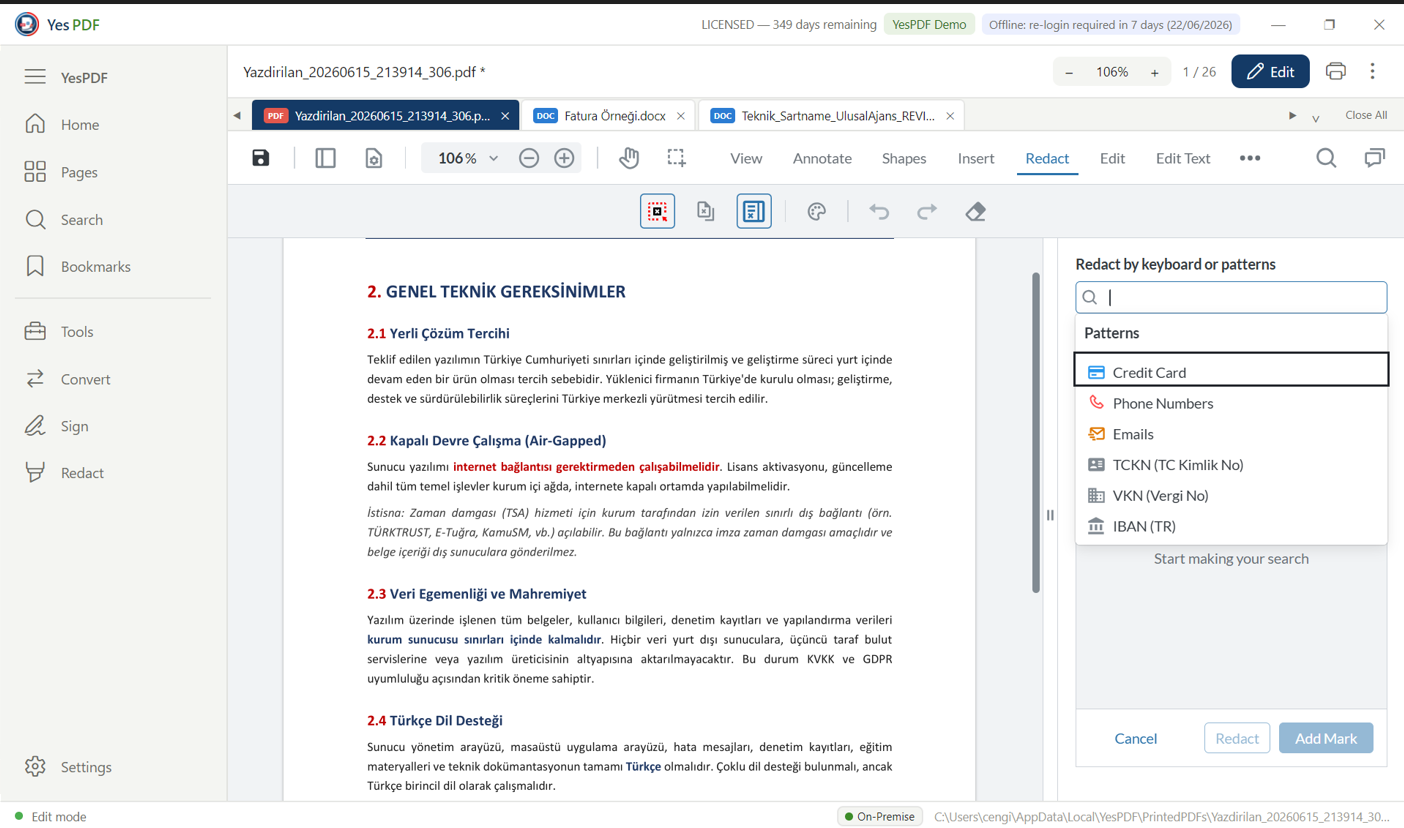Toggle the redact area marking tool

pyautogui.click(x=657, y=211)
